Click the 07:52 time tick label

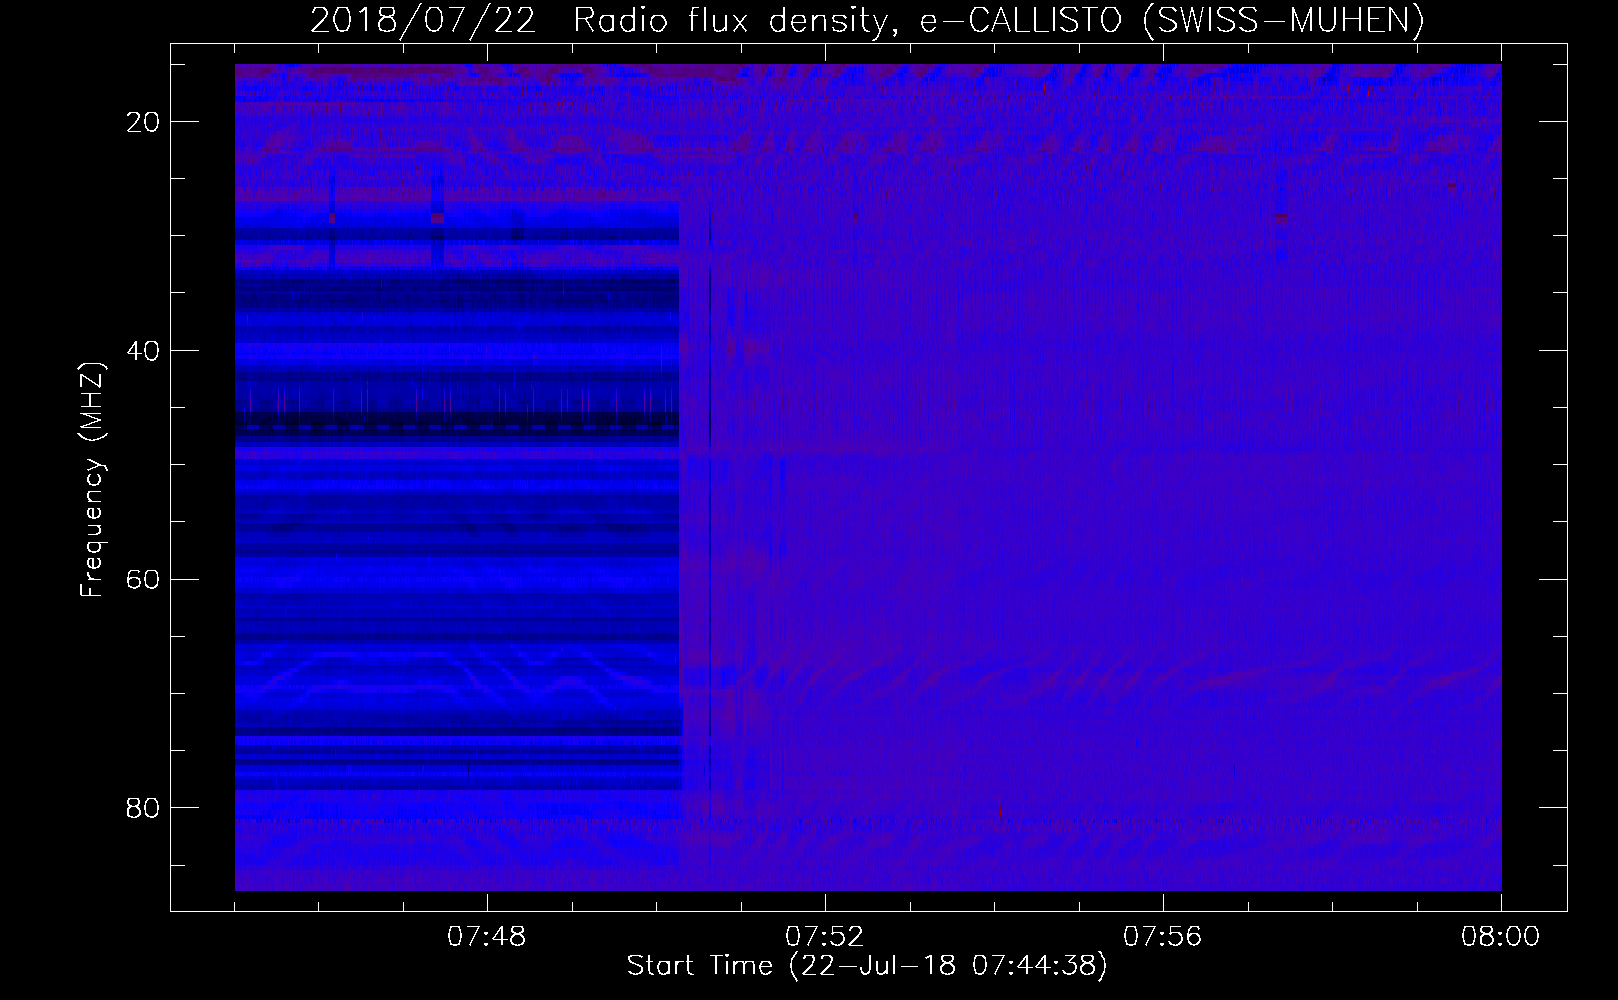coord(825,937)
